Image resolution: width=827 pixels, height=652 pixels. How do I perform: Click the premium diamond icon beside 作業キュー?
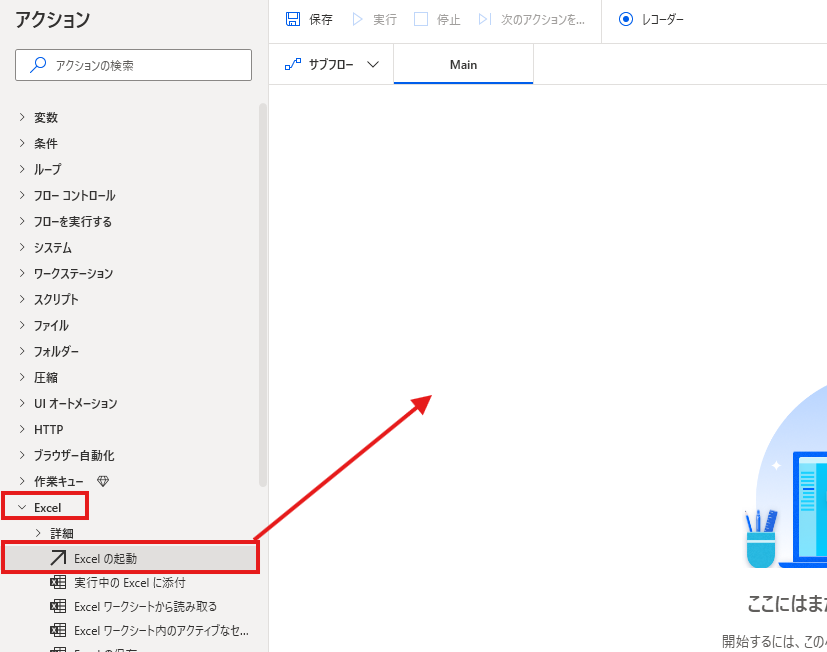(103, 481)
